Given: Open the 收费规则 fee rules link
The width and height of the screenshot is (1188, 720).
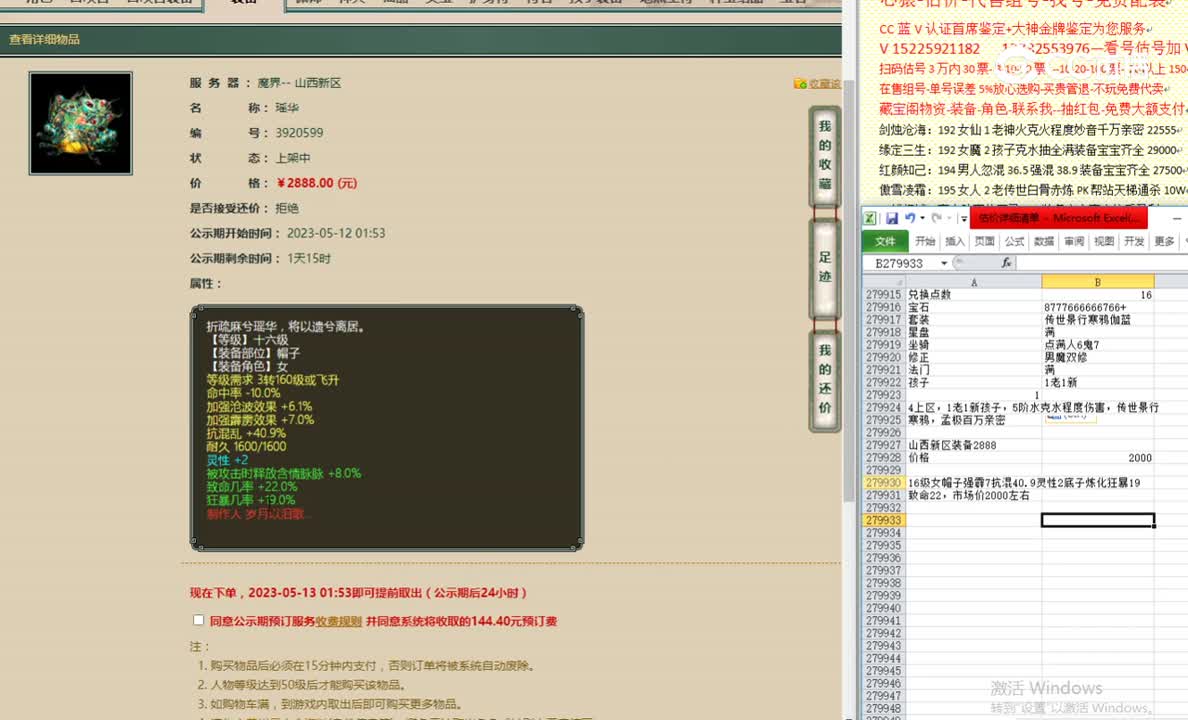Looking at the screenshot, I should coord(339,621).
